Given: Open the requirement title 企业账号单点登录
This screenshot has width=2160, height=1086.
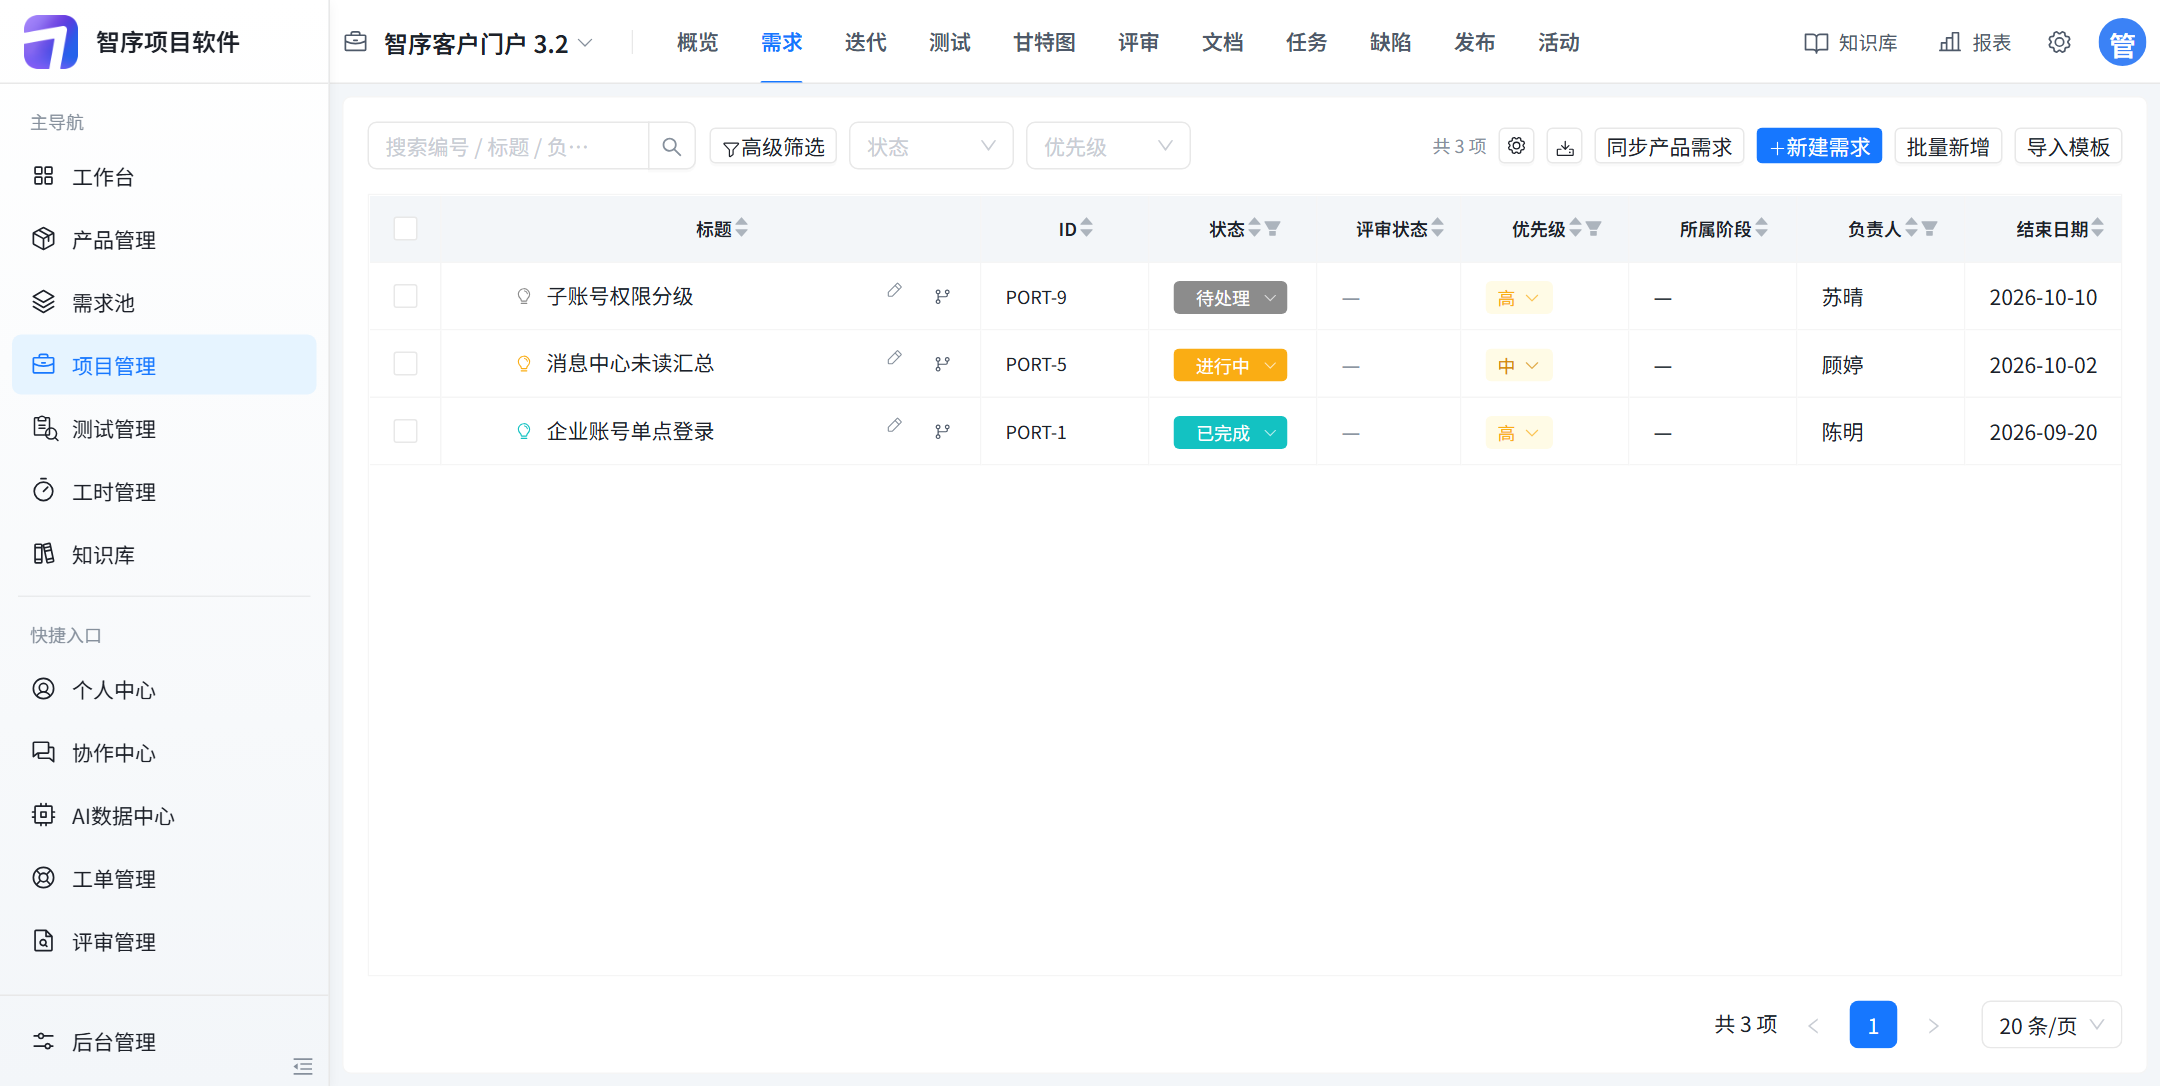Looking at the screenshot, I should (x=630, y=431).
